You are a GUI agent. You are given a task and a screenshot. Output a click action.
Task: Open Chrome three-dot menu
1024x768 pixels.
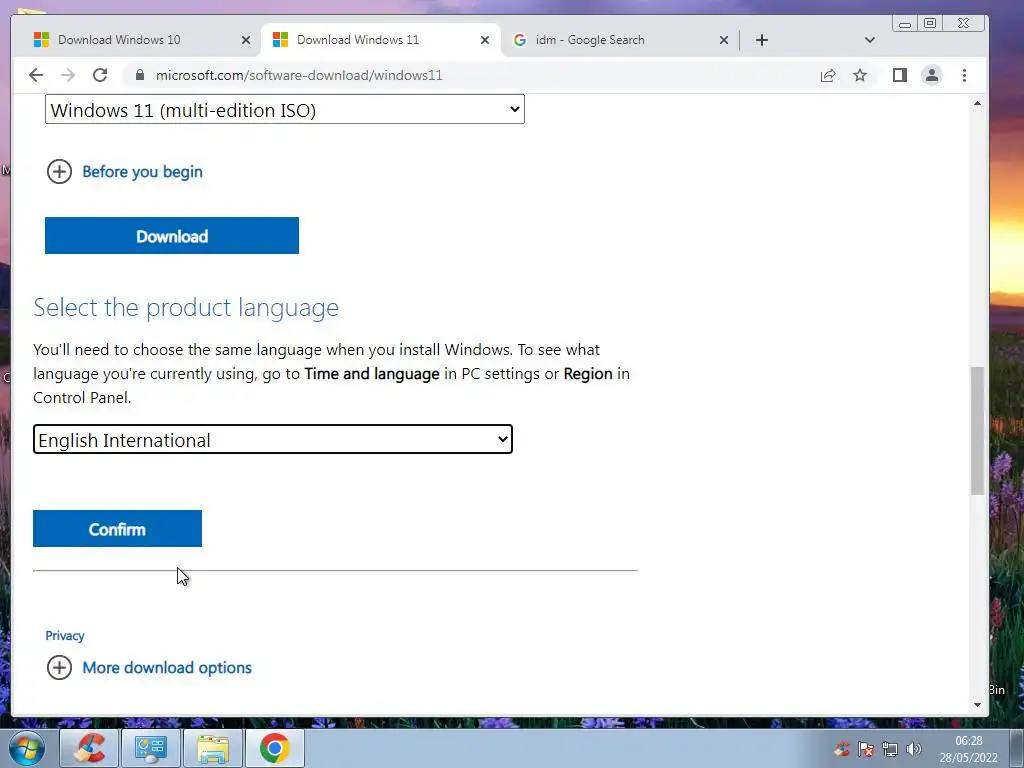[x=965, y=75]
